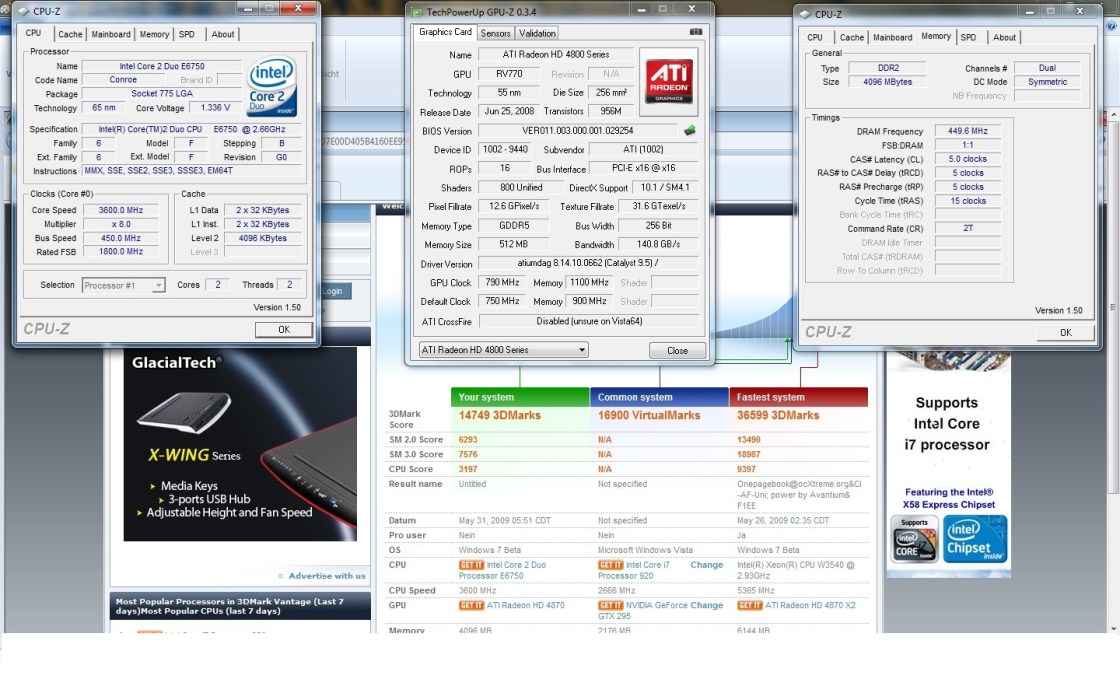Click the ATI Radeon logo in GPU-Z

669,81
